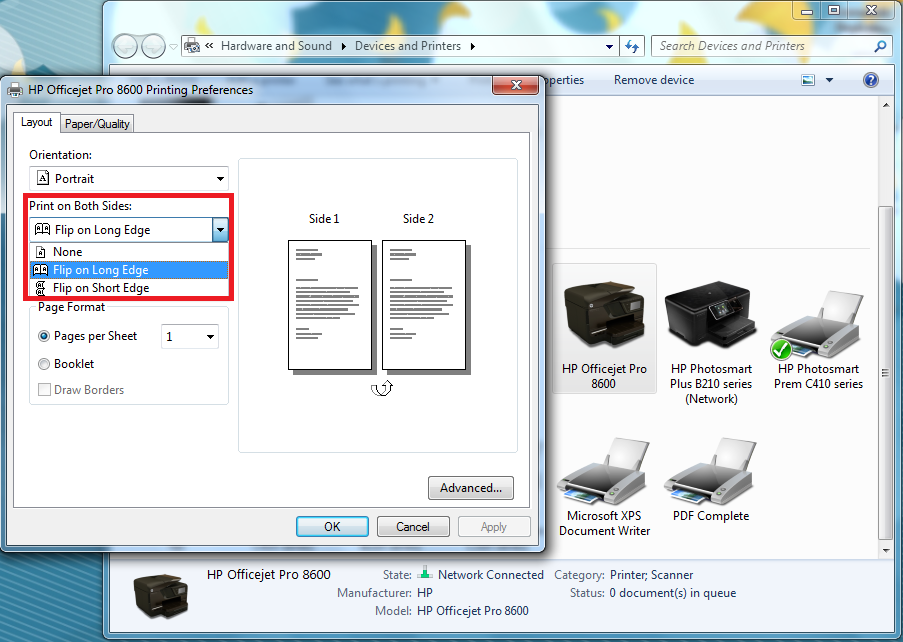Click the 0 document(s) in queue status
Viewport: 903px width, 642px height.
[x=673, y=593]
